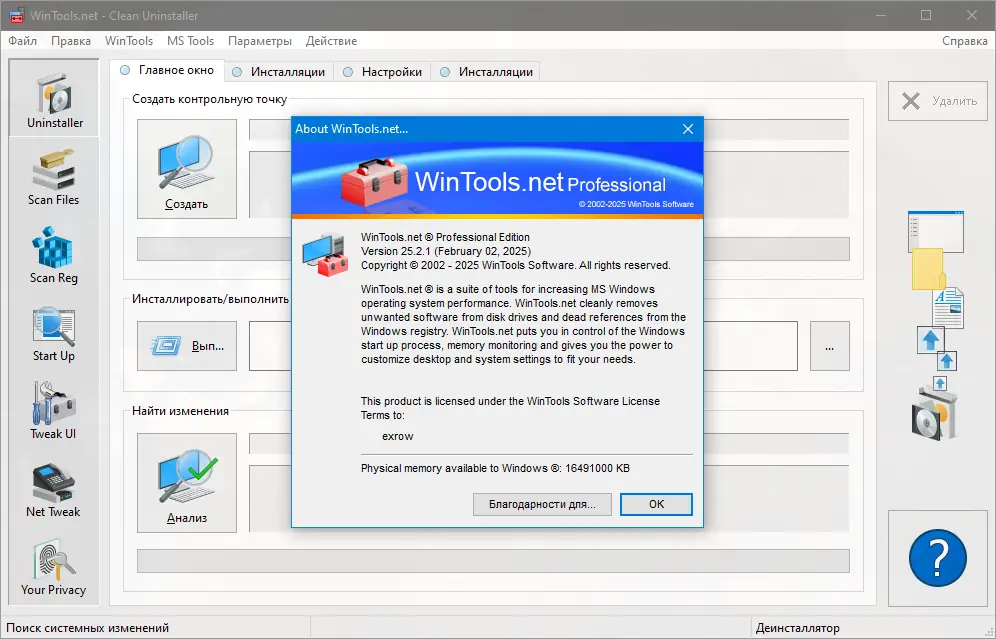Click the Version 25.2.1 text line
The width and height of the screenshot is (996, 639).
[x=446, y=251]
